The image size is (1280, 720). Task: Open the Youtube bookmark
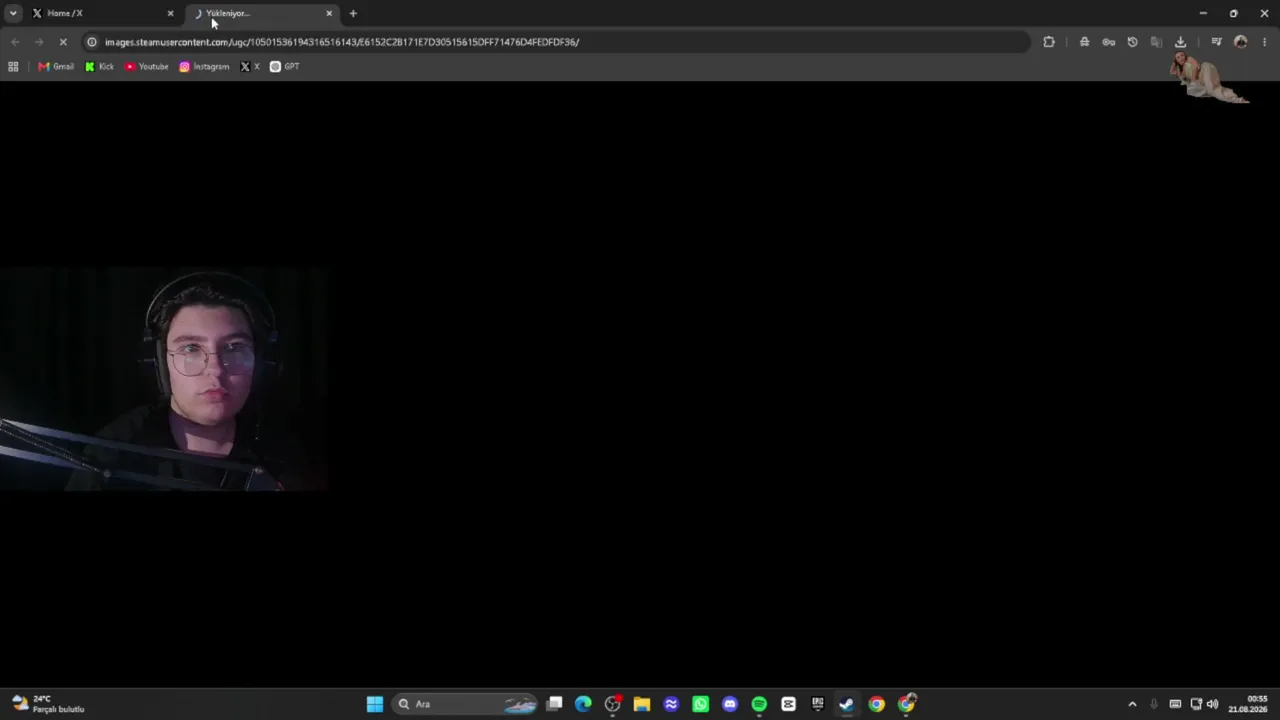pyautogui.click(x=147, y=67)
